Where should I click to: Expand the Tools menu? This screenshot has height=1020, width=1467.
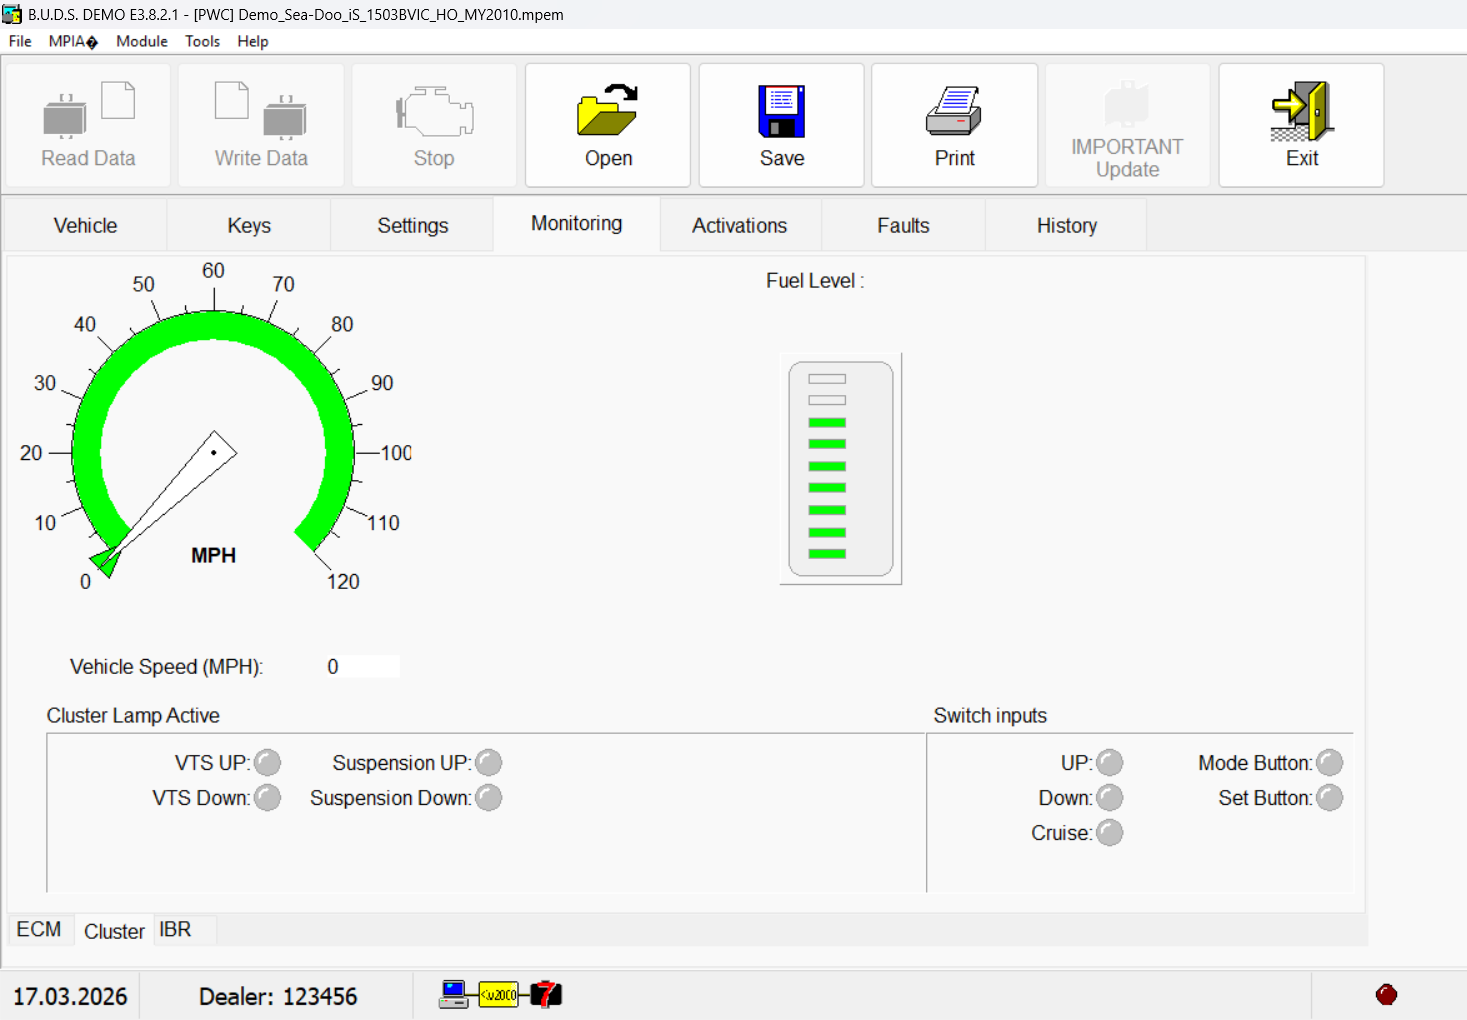coord(202,41)
